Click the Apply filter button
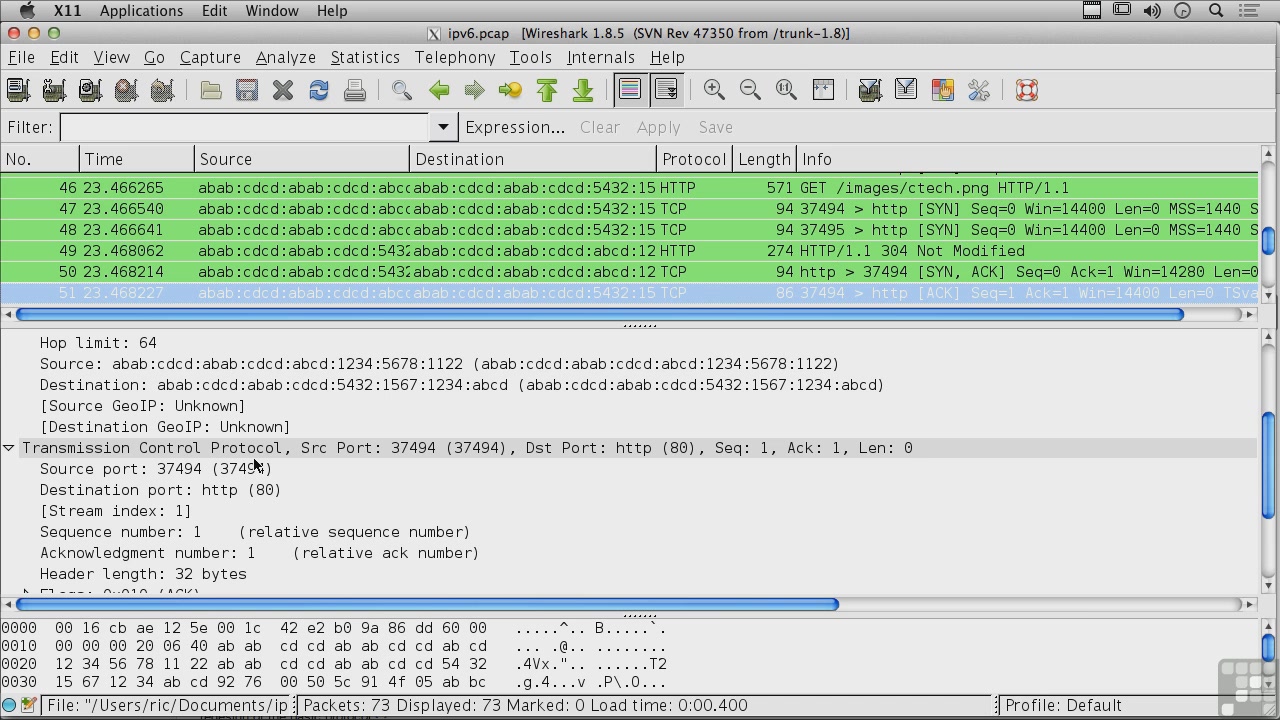 click(658, 127)
